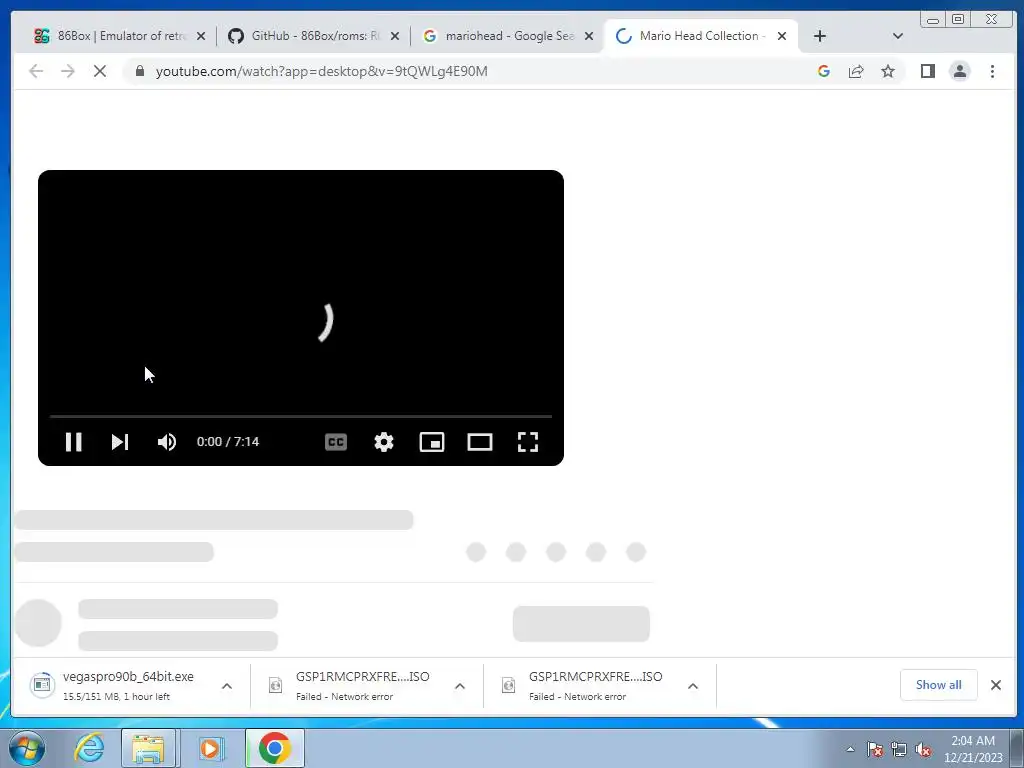
Task: Open network status tray icon
Action: [x=899, y=749]
